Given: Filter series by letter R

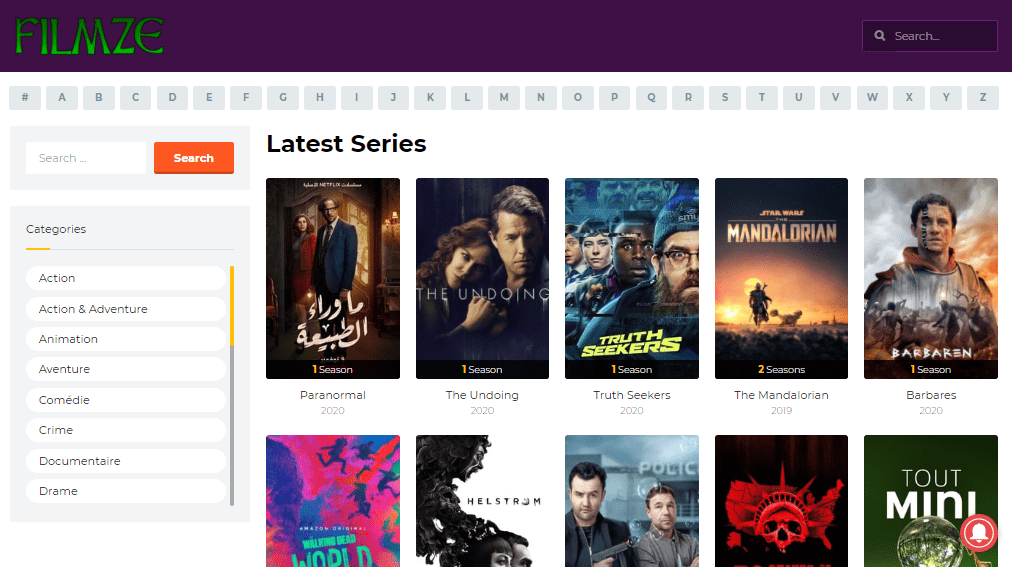Looking at the screenshot, I should (688, 97).
